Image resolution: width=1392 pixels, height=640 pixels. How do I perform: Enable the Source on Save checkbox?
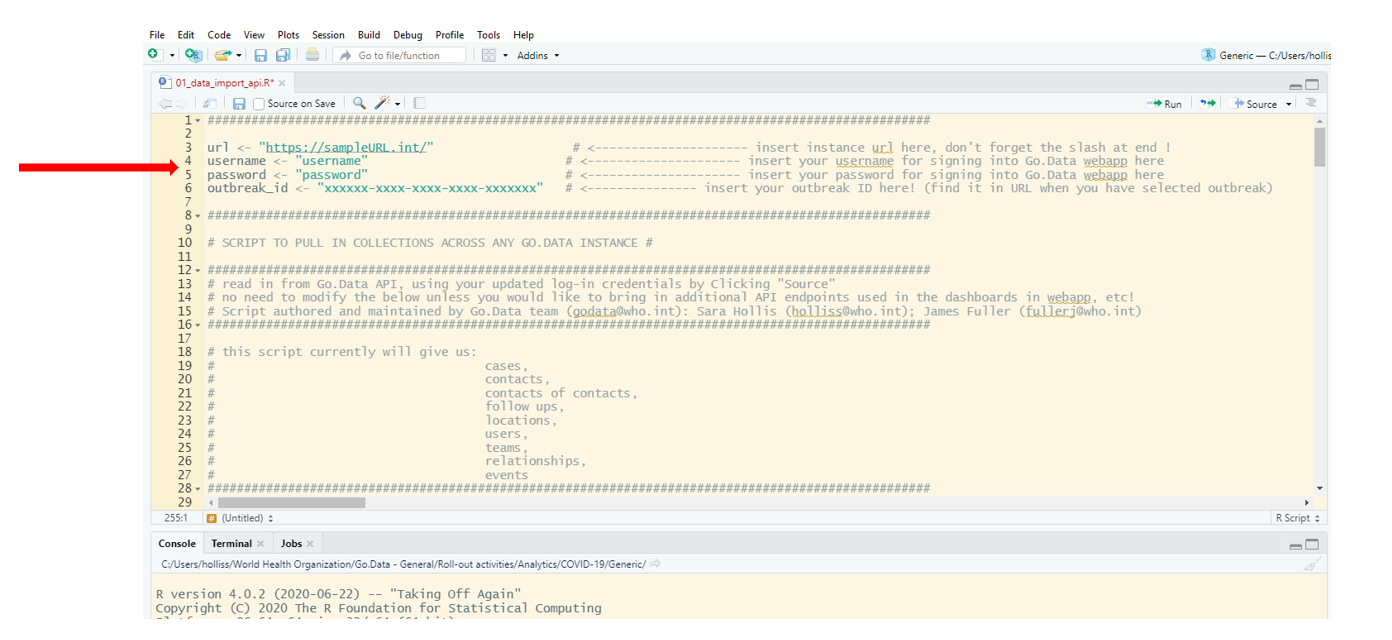point(259,104)
